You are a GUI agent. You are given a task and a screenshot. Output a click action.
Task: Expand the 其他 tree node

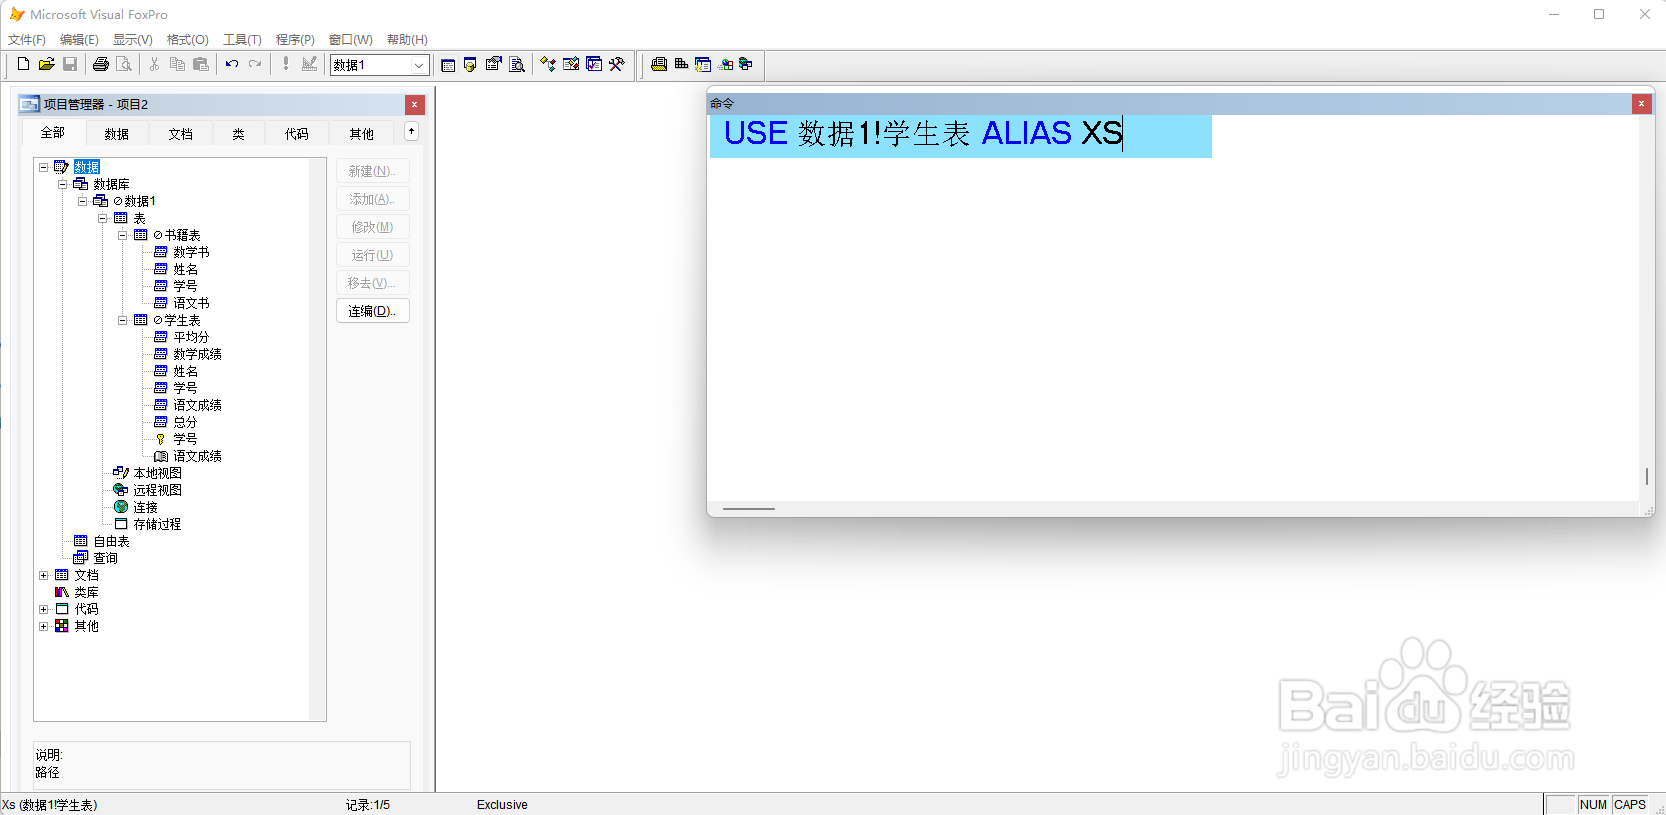point(43,626)
